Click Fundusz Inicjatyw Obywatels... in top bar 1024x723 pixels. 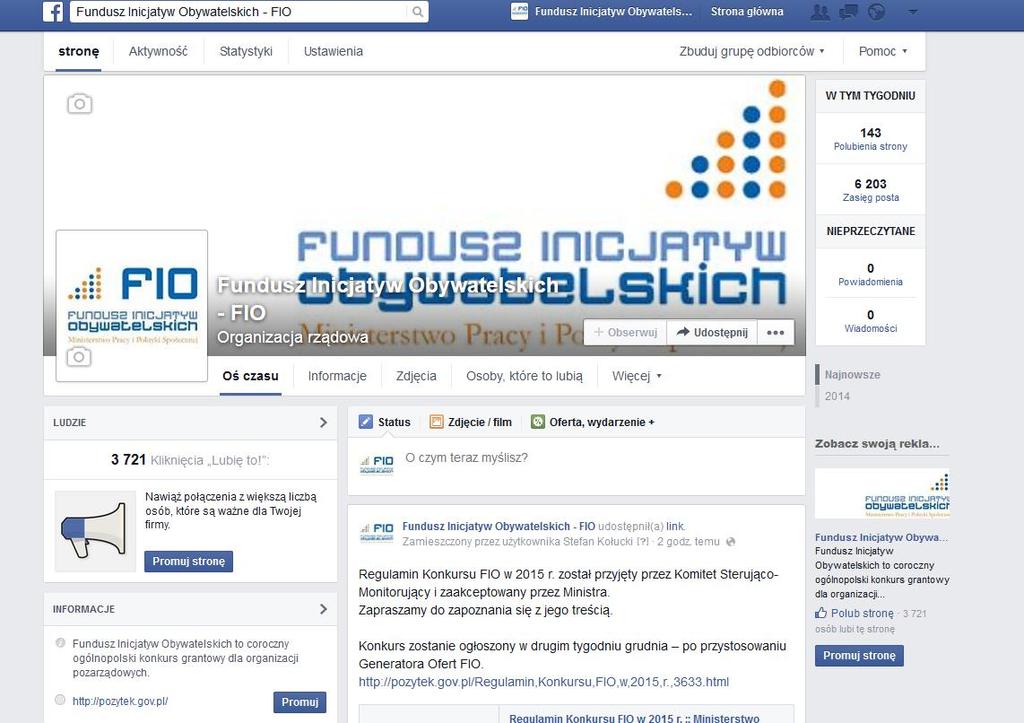pyautogui.click(x=613, y=12)
